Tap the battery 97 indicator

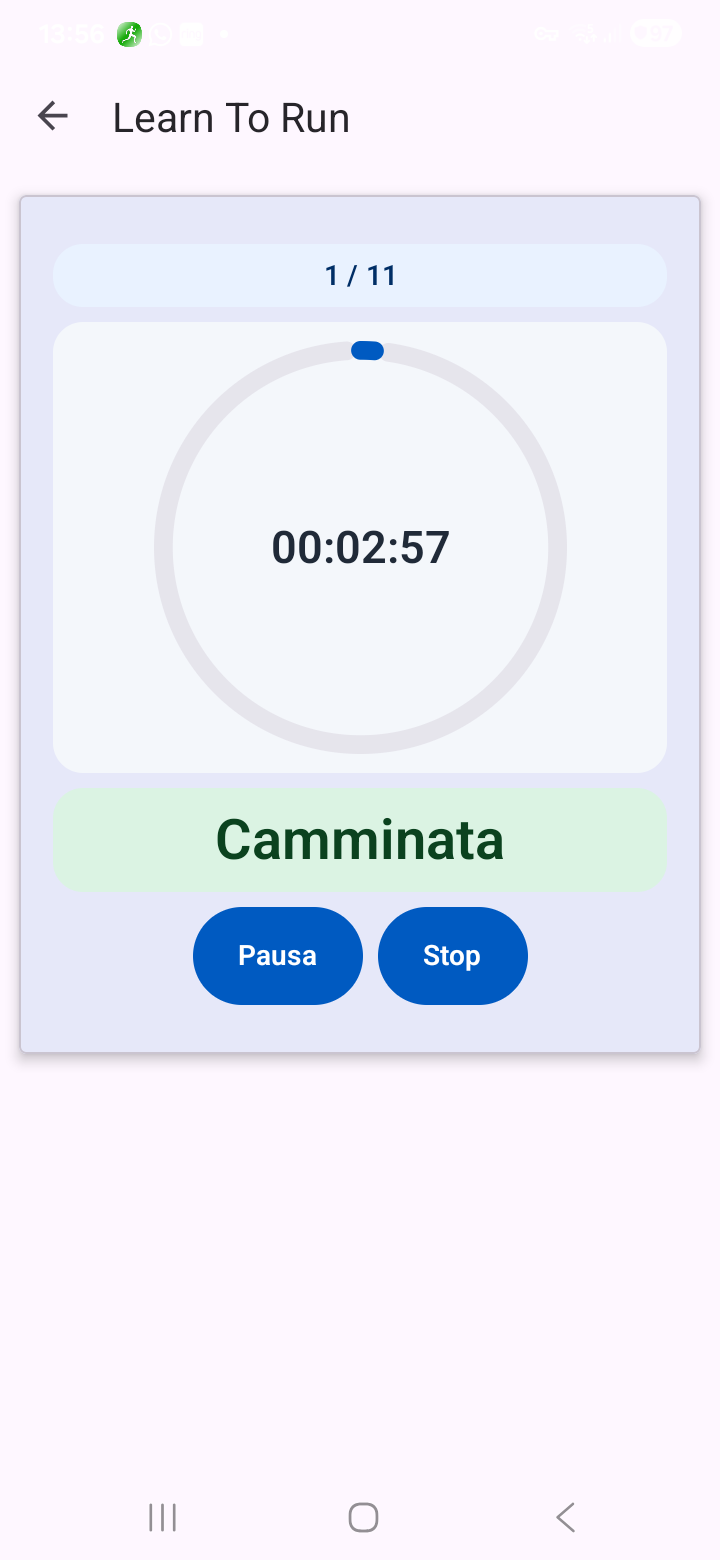655,35
